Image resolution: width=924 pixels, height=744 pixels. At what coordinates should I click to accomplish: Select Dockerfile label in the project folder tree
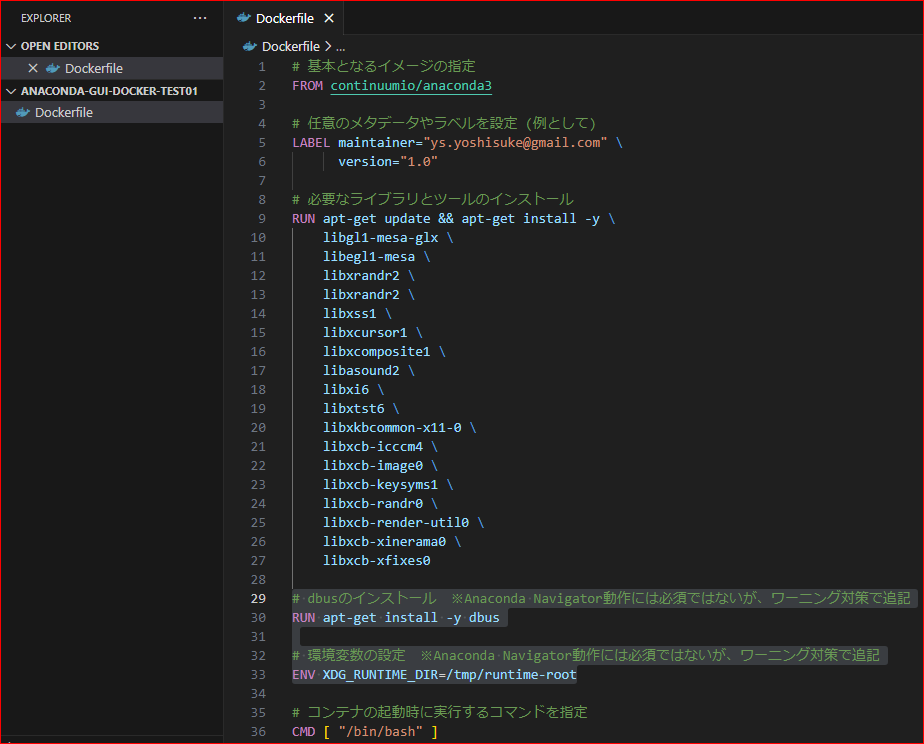64,112
